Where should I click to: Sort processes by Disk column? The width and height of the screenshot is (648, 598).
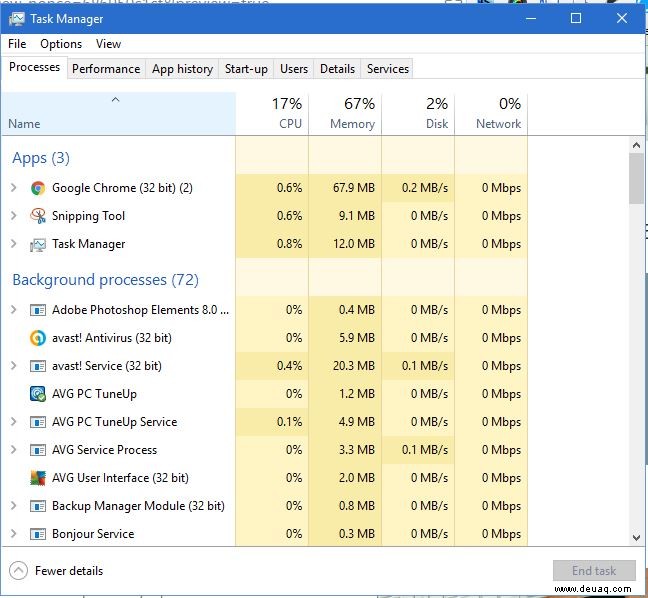coord(418,113)
